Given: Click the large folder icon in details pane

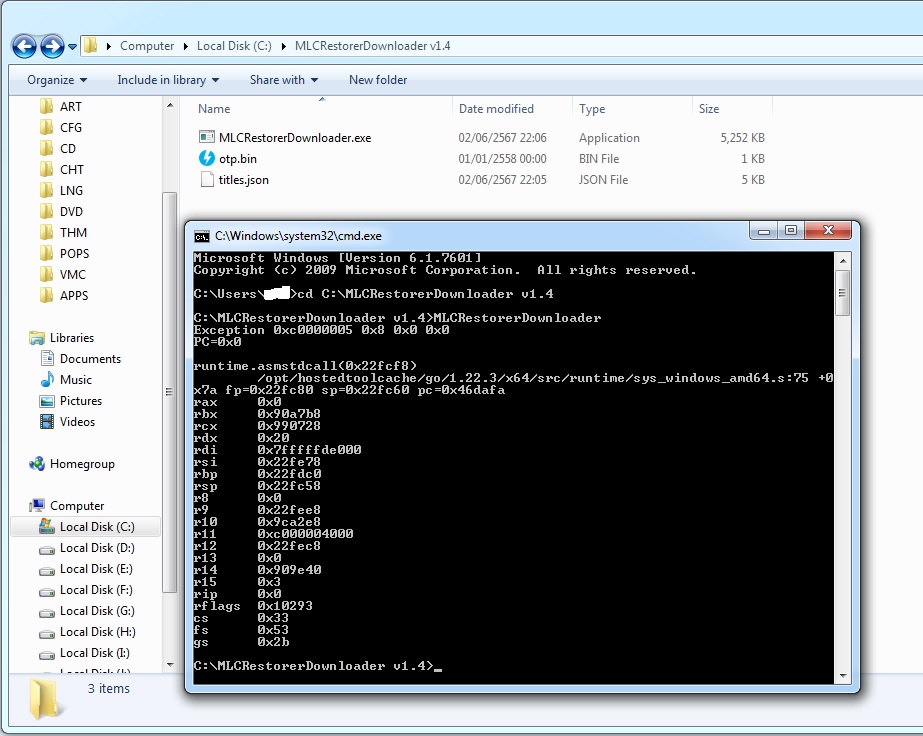Looking at the screenshot, I should (45, 698).
